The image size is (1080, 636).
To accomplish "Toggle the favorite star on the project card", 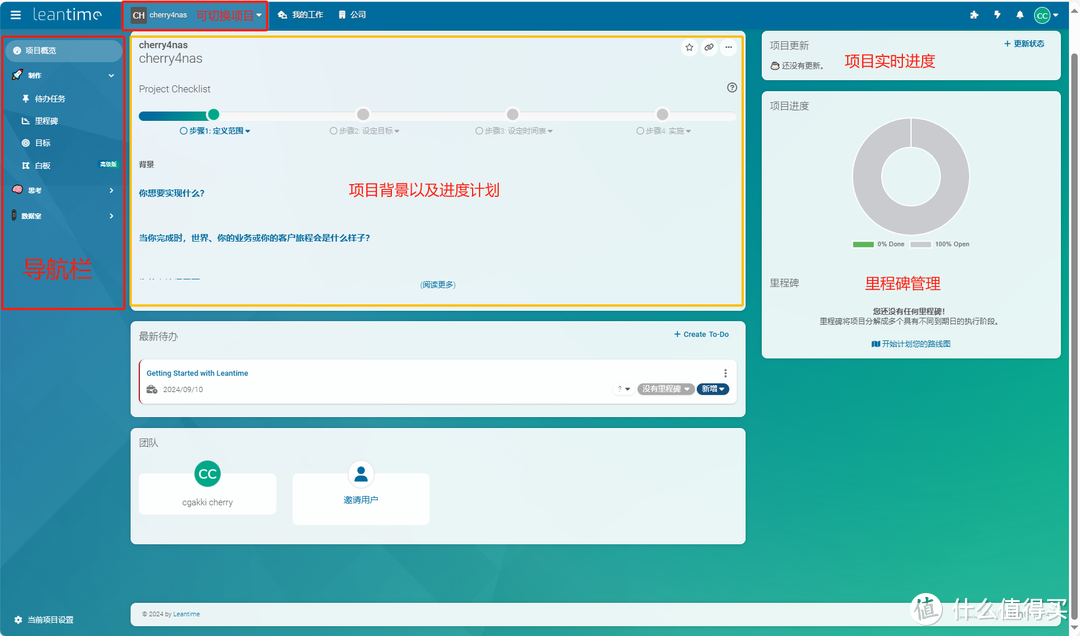I will pos(689,47).
